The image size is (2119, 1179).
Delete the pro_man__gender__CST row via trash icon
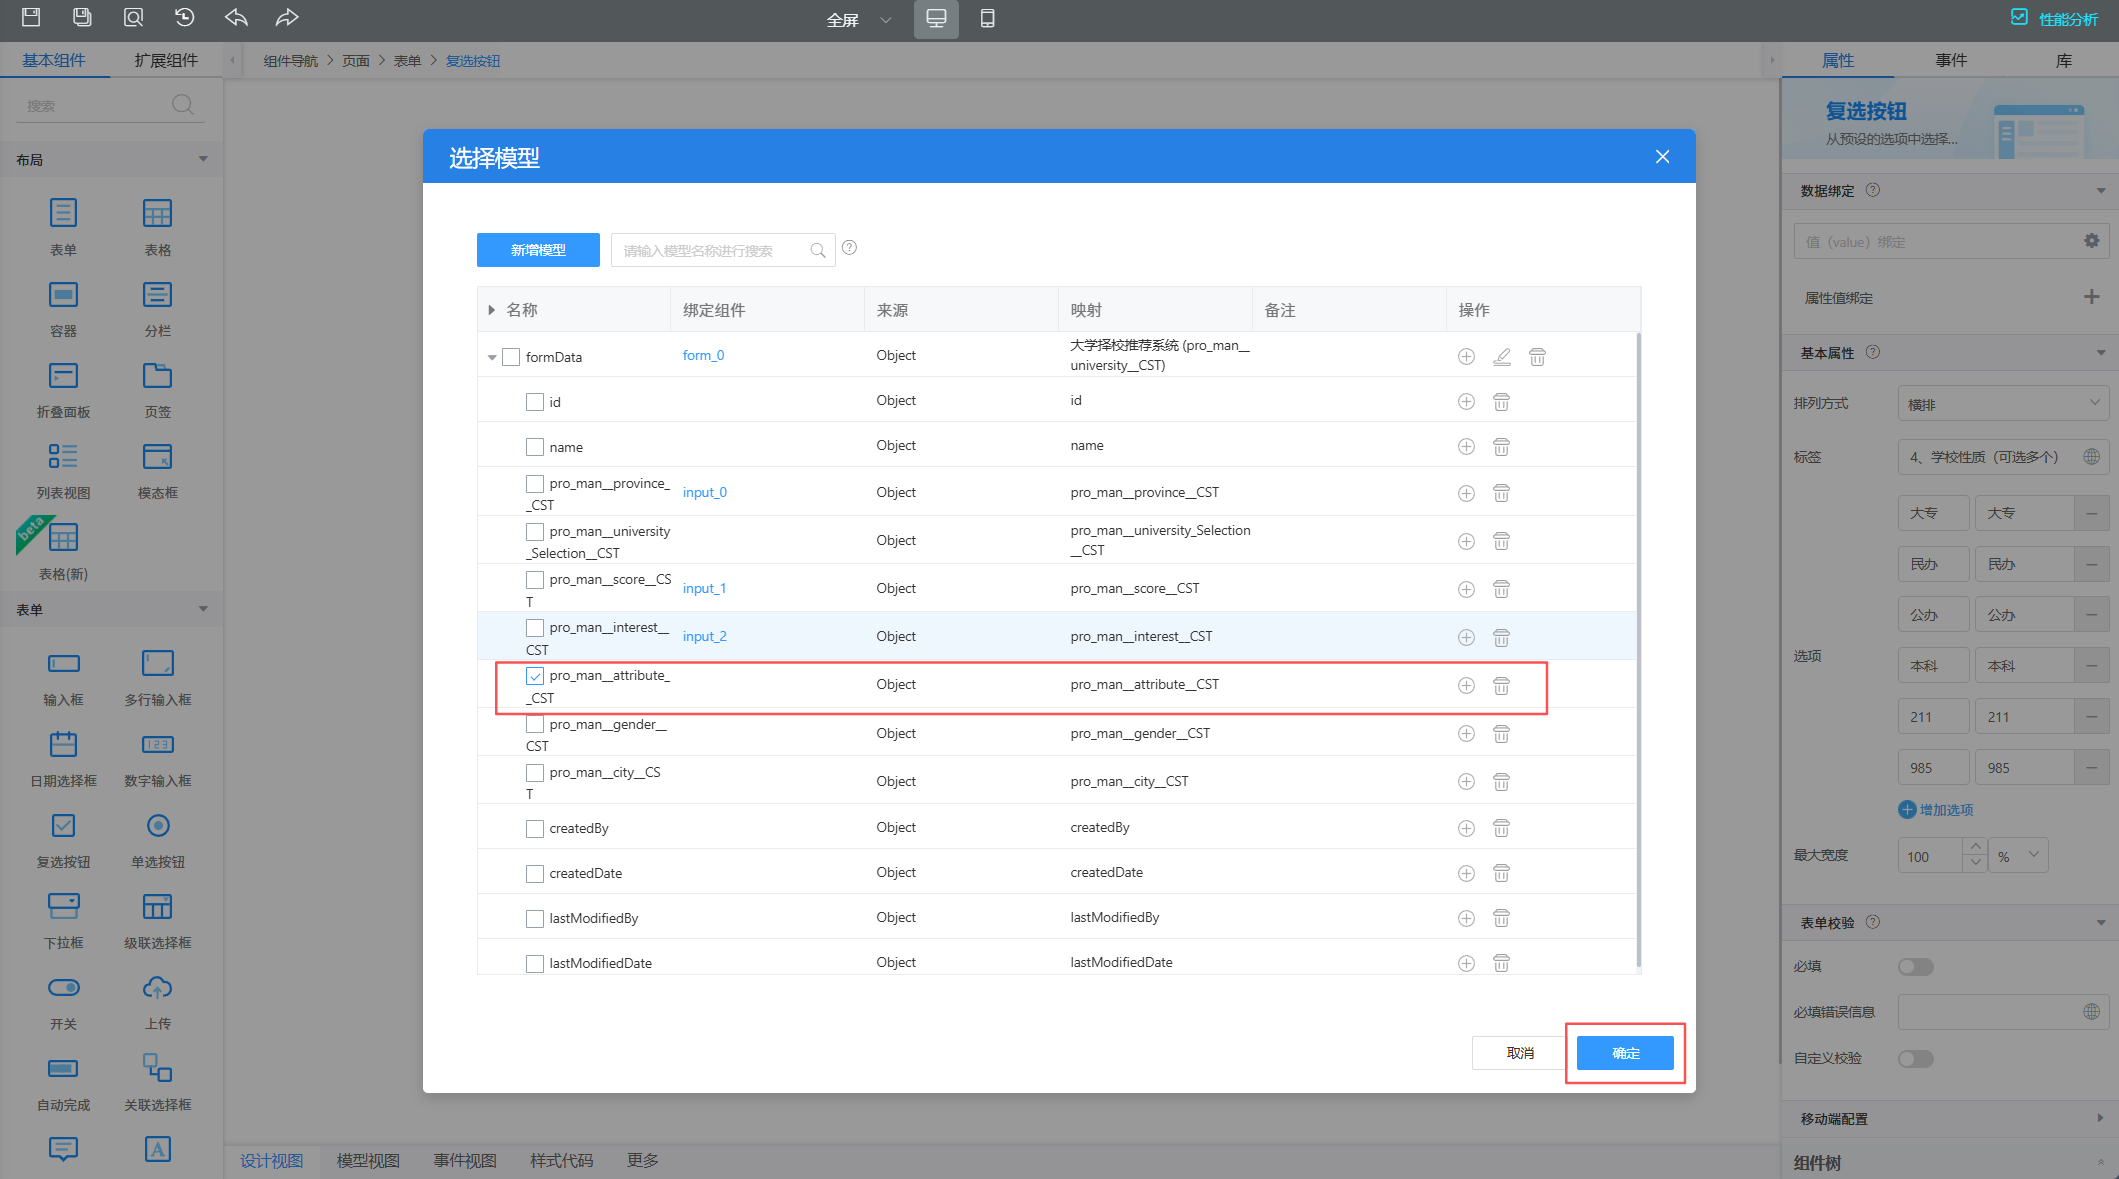[1501, 734]
